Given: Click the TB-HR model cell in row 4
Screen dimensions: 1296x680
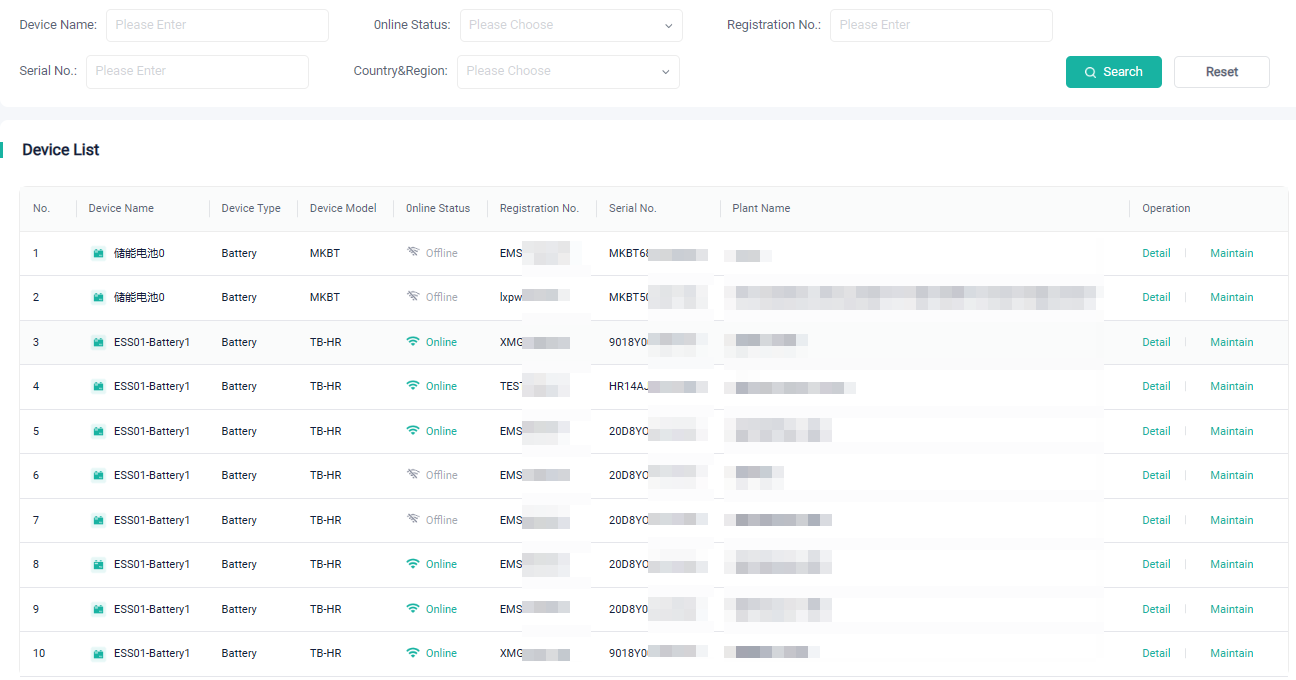Looking at the screenshot, I should coord(325,386).
